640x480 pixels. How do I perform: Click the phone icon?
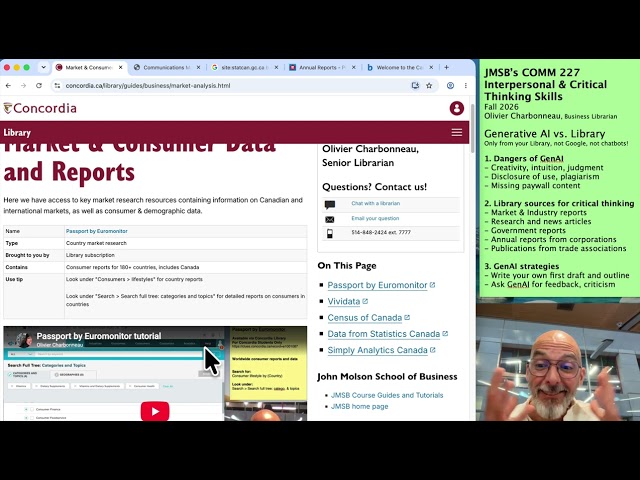(x=330, y=233)
